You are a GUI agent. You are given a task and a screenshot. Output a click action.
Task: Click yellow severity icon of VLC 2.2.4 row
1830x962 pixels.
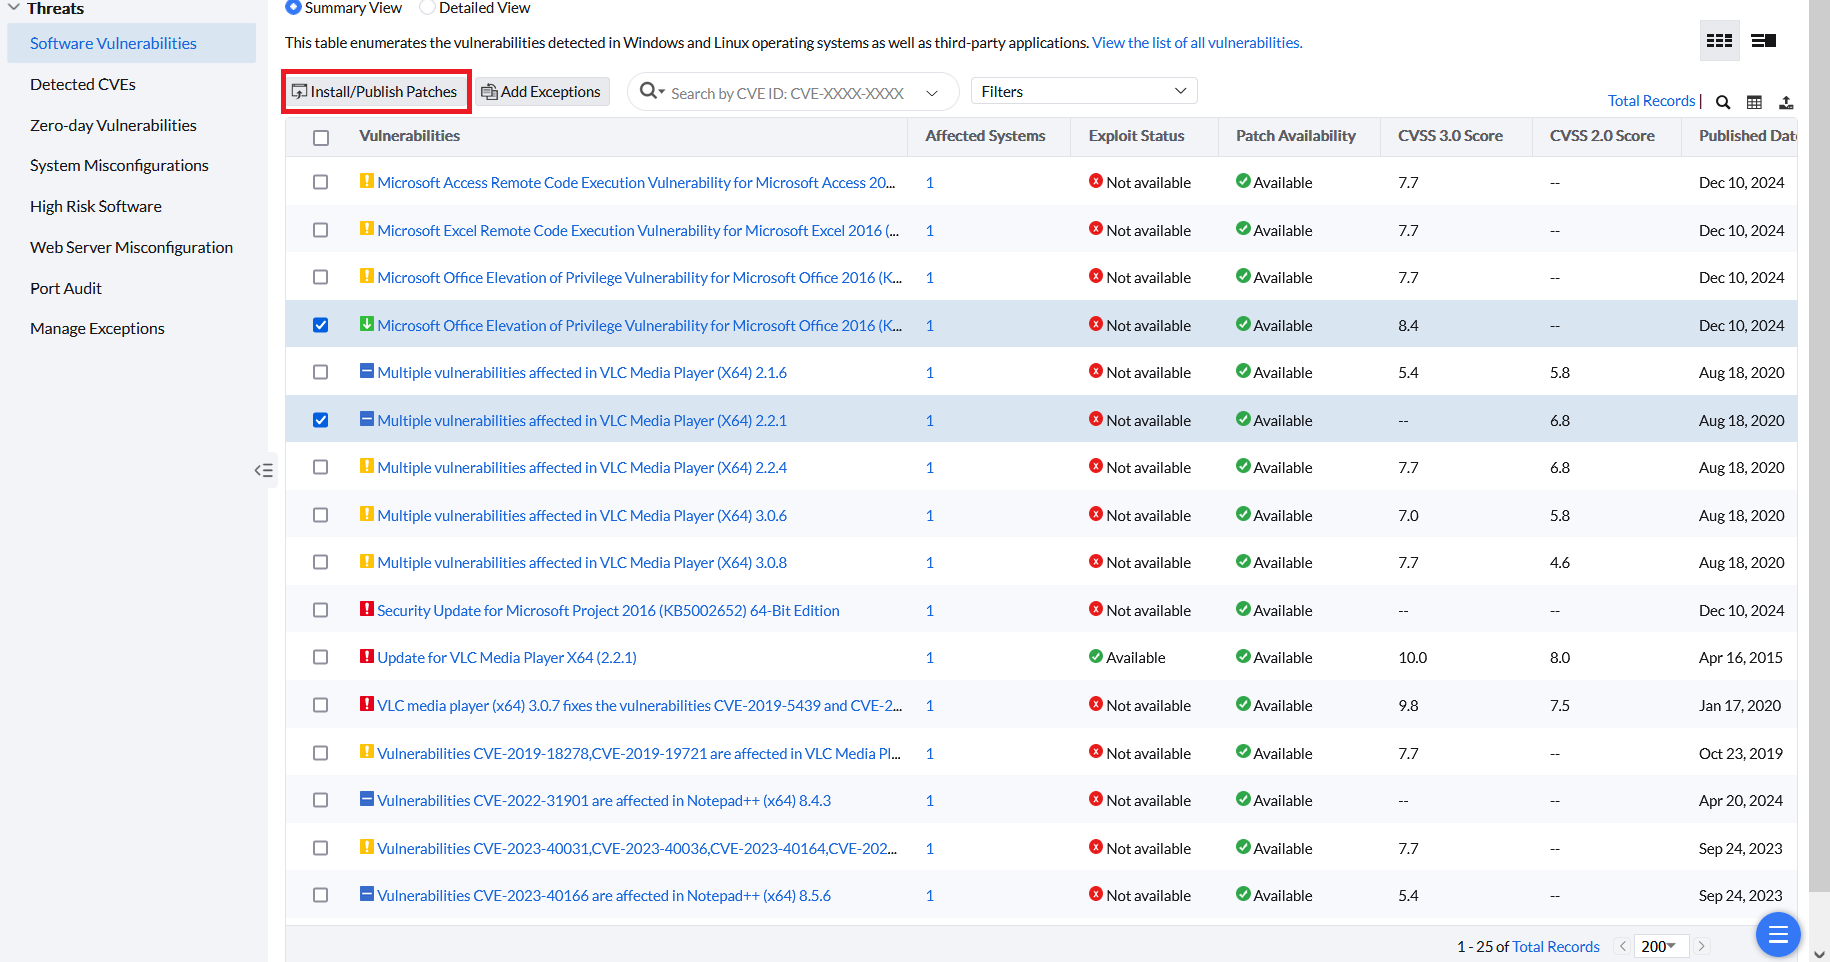coord(367,466)
